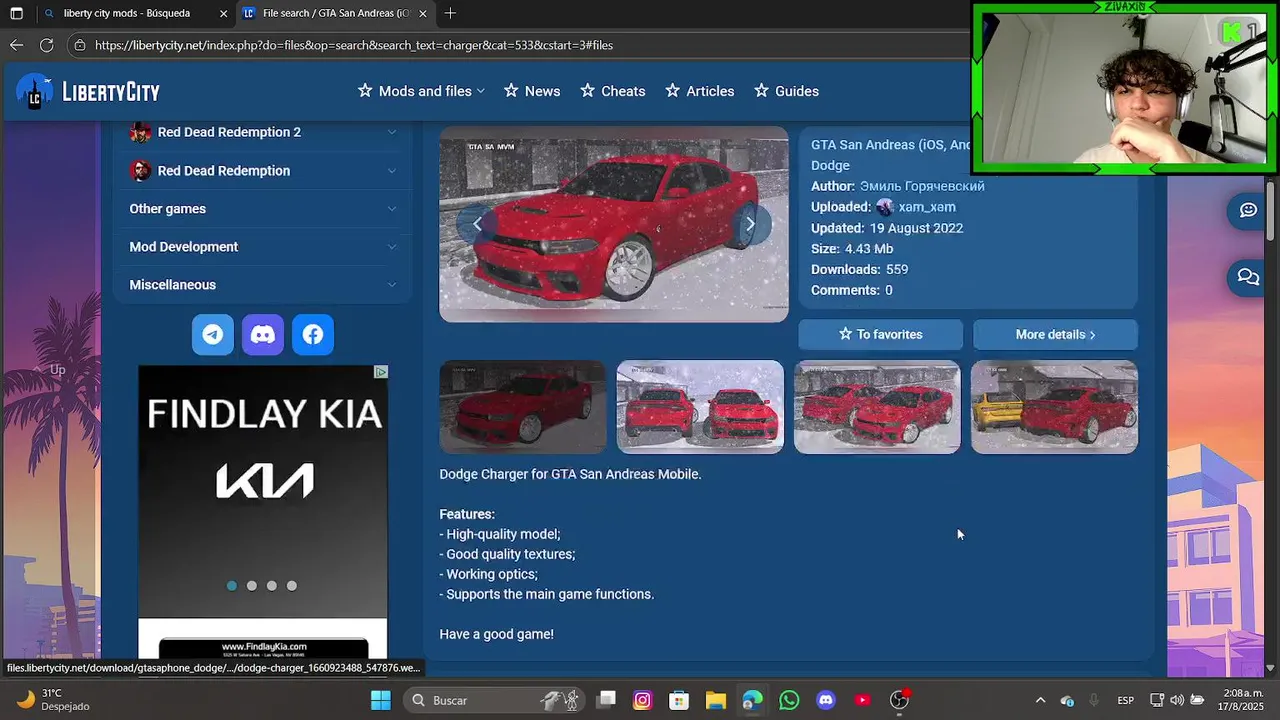Show next image in the car slideshow
The width and height of the screenshot is (1280, 720).
(x=750, y=224)
